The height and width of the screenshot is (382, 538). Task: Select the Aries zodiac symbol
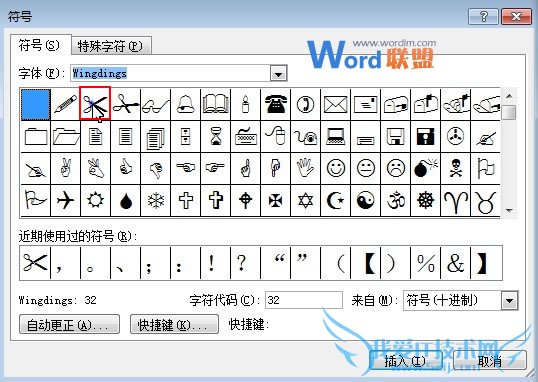(456, 200)
